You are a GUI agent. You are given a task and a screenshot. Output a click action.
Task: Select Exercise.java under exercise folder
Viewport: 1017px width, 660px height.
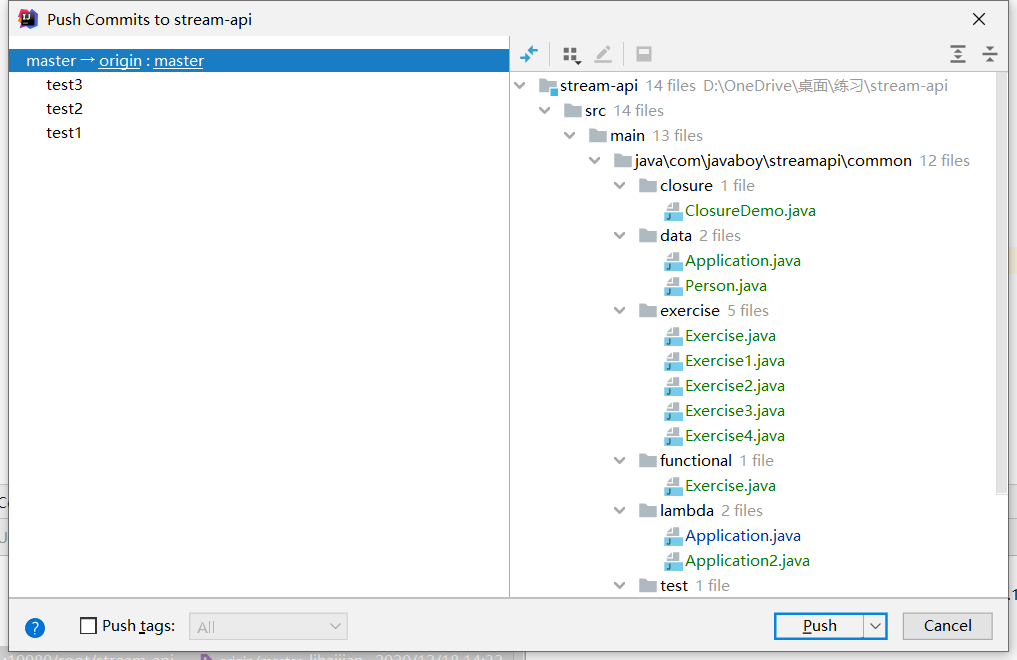[x=730, y=336]
